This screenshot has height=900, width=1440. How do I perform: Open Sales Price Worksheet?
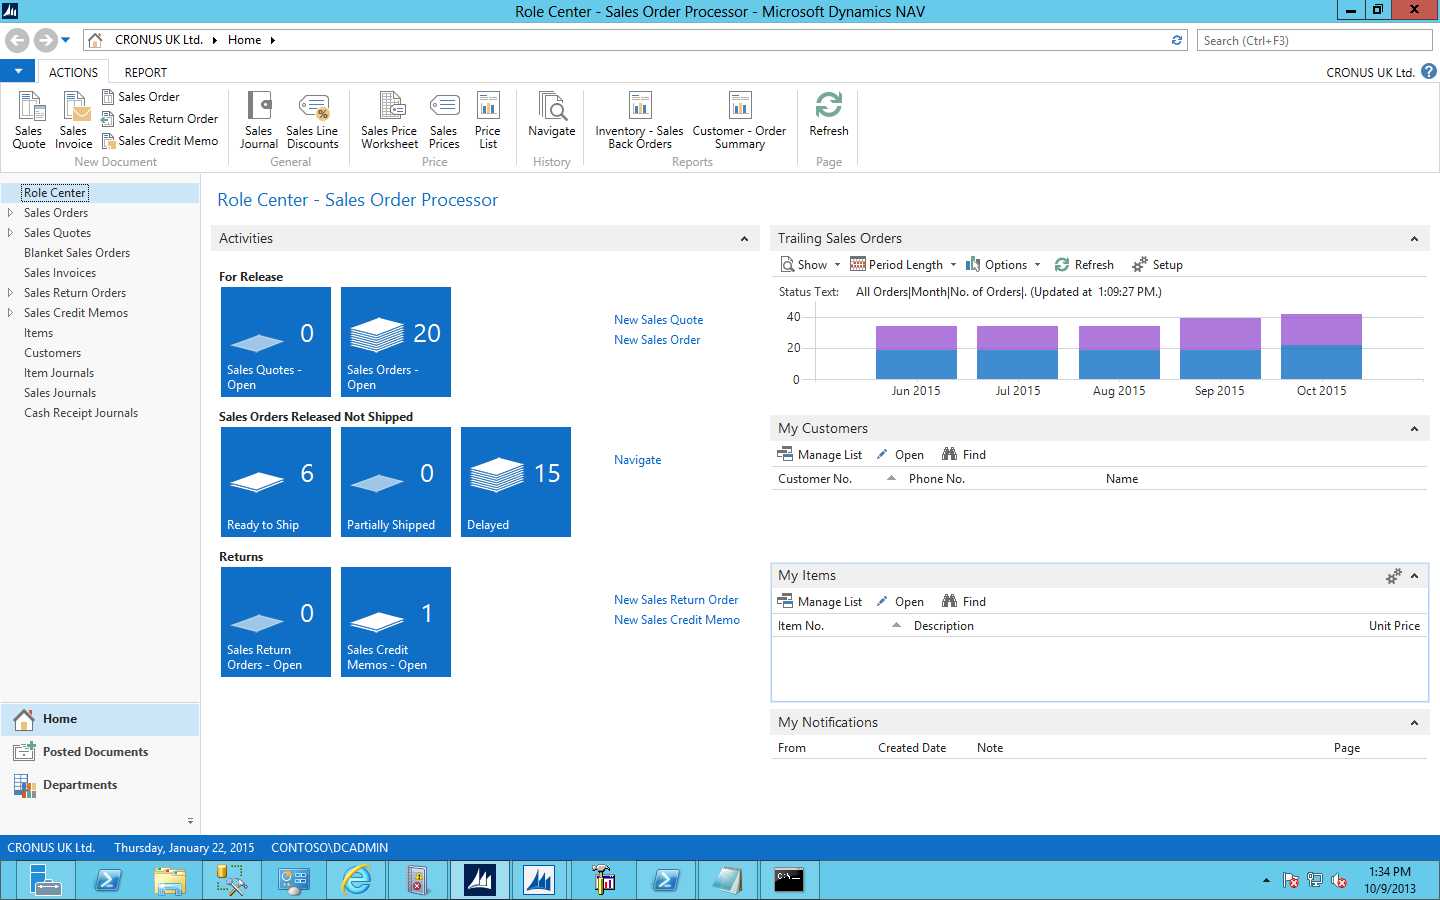pyautogui.click(x=390, y=120)
